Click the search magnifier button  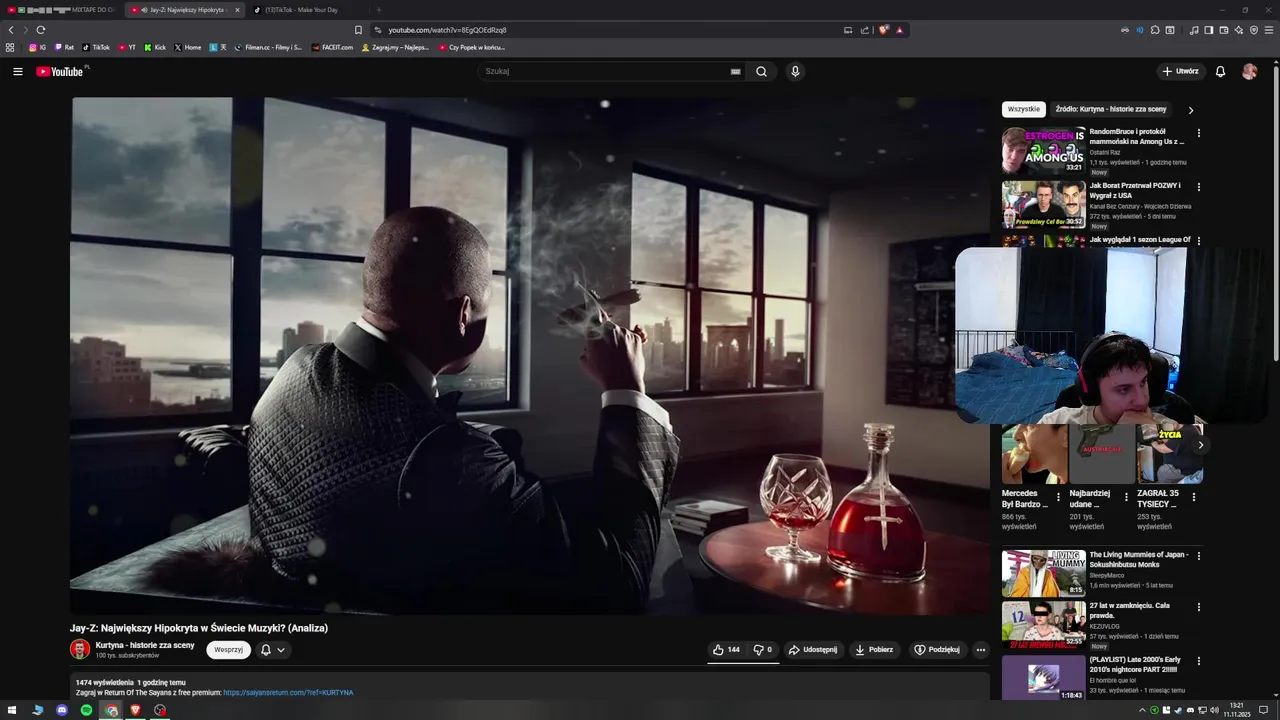(x=761, y=71)
